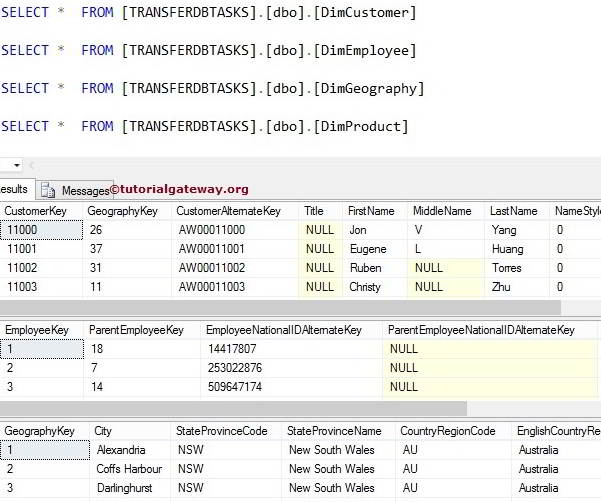
Task: Click customer key cell 11002
Action: click(x=41, y=268)
